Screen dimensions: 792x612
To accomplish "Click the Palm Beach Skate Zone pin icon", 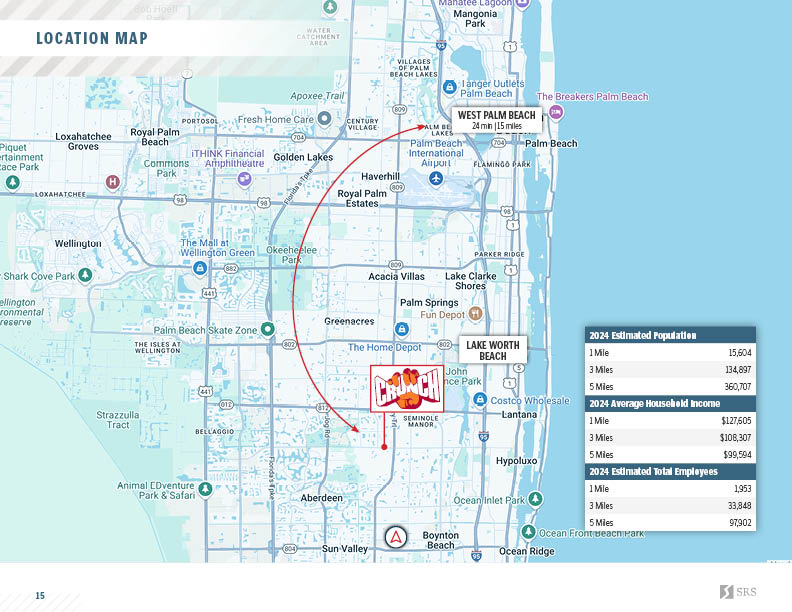I will pyautogui.click(x=268, y=330).
